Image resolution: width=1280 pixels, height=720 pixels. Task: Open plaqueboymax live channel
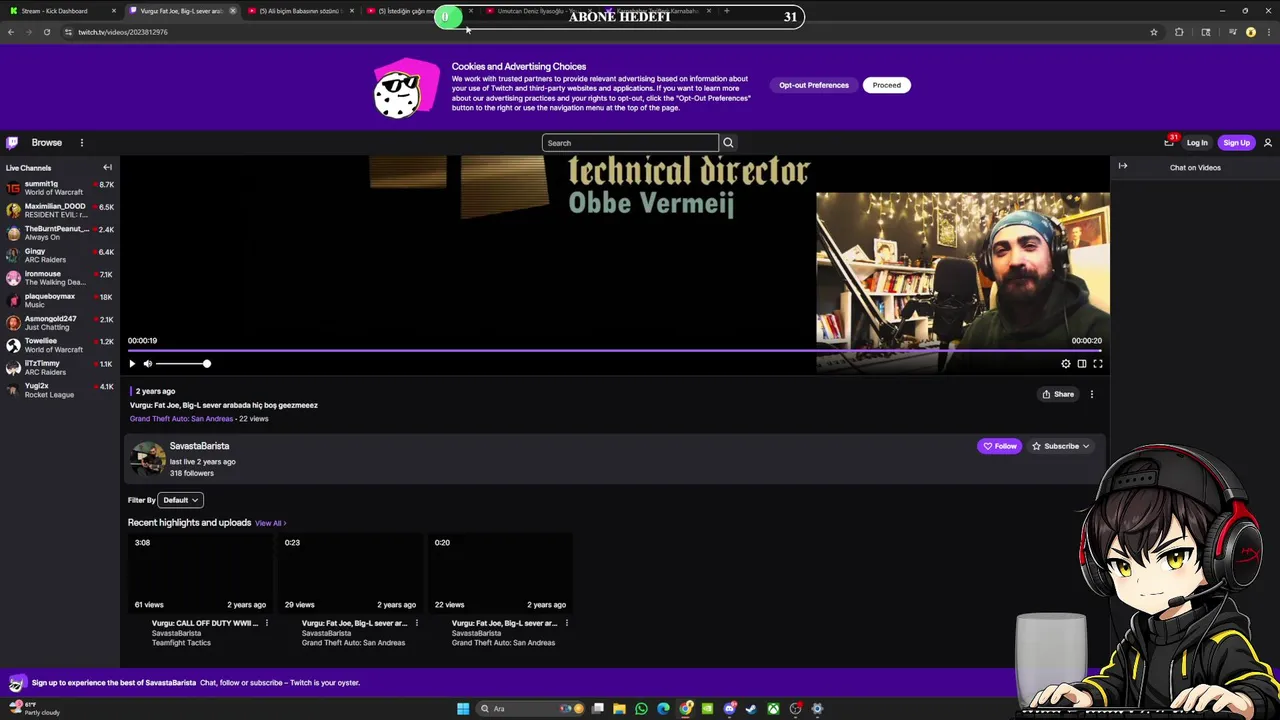pos(60,300)
